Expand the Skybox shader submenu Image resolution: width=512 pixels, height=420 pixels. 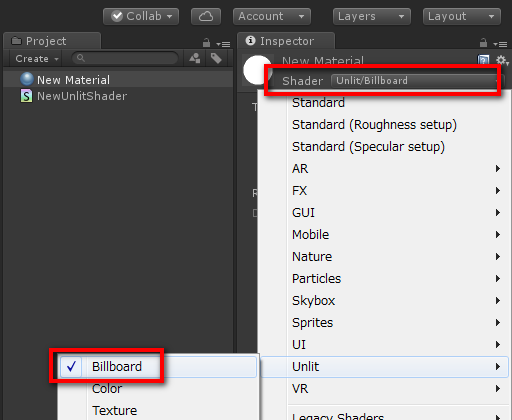tap(383, 301)
